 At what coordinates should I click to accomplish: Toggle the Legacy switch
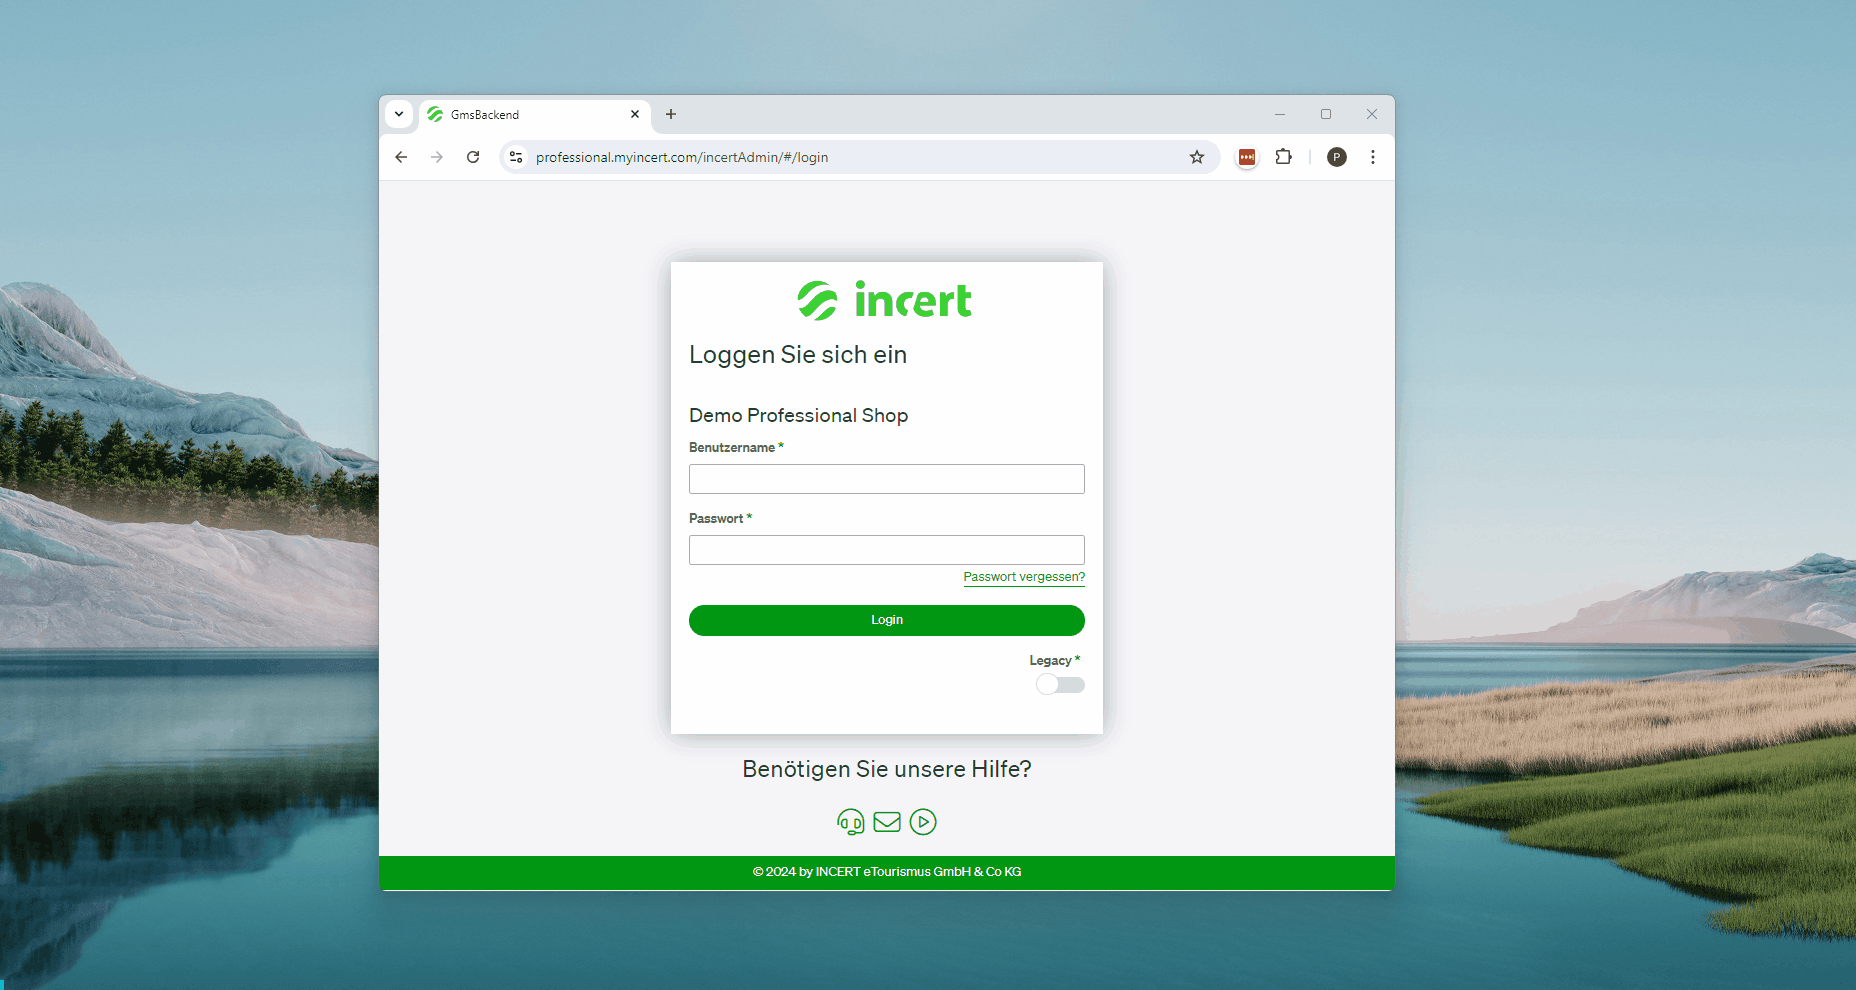1061,685
